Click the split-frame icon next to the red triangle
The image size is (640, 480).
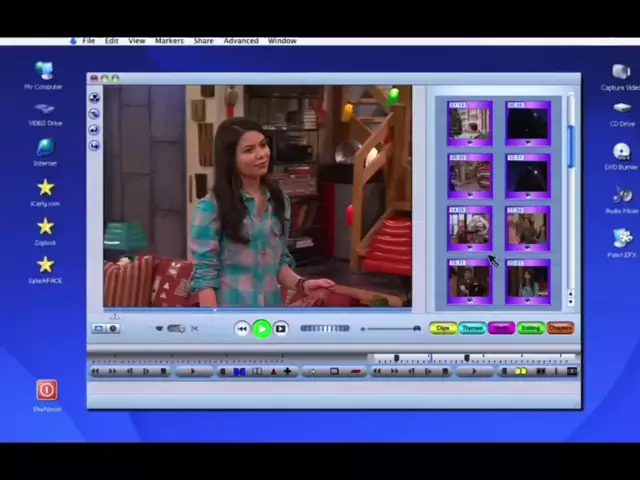[257, 371]
